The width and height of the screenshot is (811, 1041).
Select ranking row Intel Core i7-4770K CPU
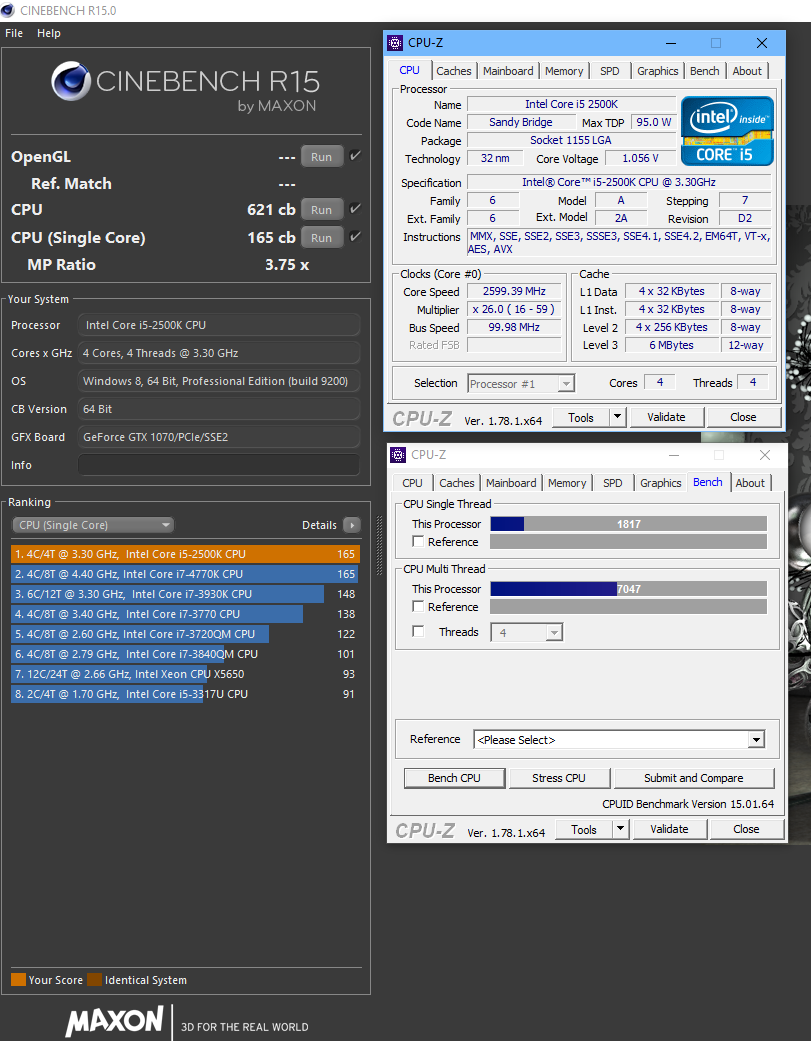pyautogui.click(x=185, y=574)
